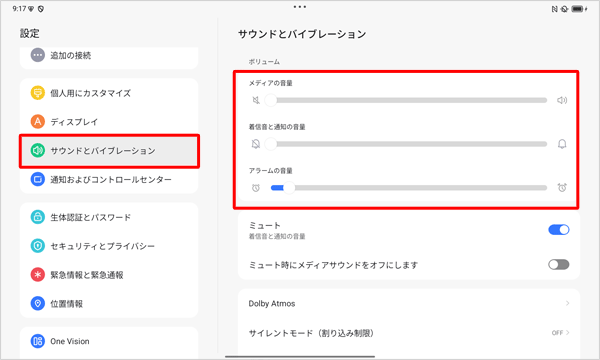Viewport: 600px width, 360px height.
Task: Open 個人用にカスタマイズ settings
Action: pyautogui.click(x=109, y=93)
